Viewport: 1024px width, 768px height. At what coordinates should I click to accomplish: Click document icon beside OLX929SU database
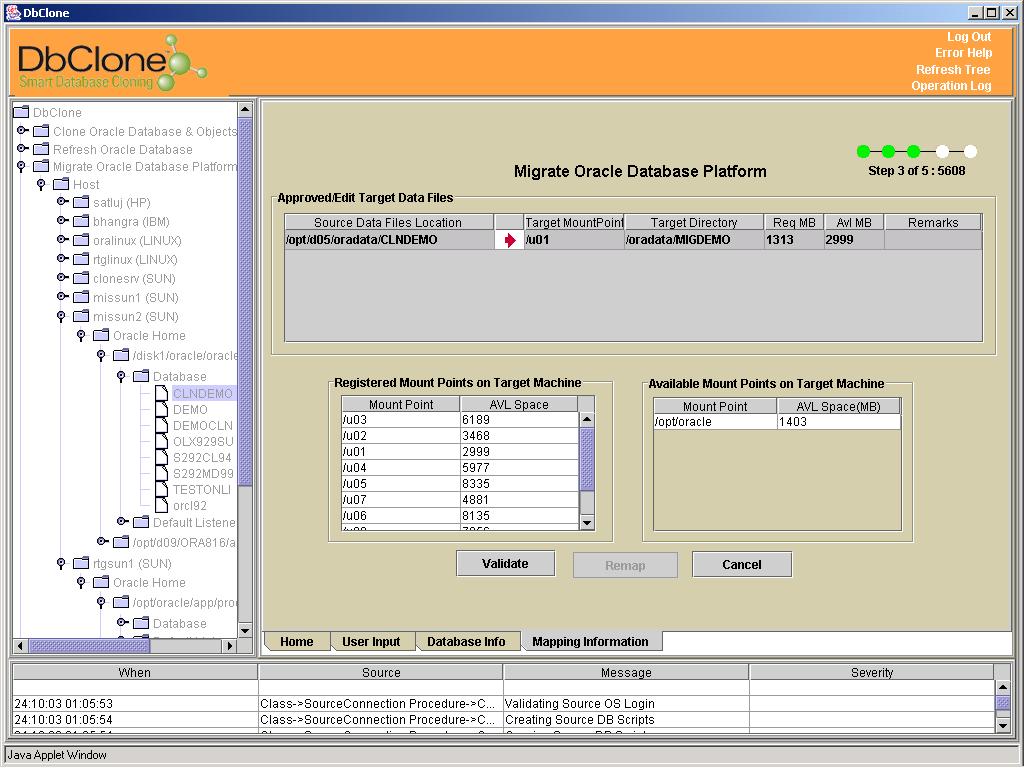coord(162,441)
